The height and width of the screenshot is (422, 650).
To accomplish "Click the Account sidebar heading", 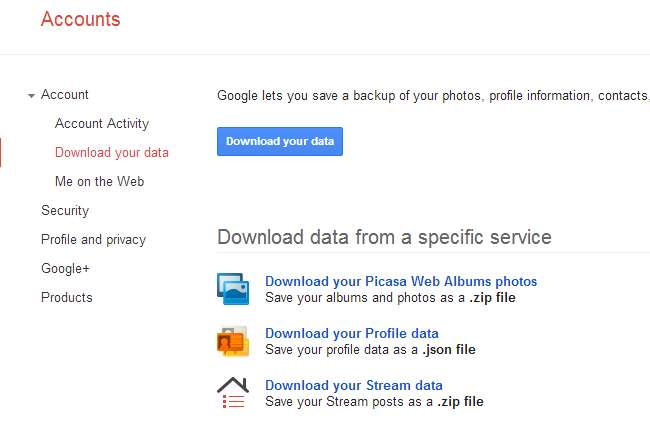I will pos(65,95).
